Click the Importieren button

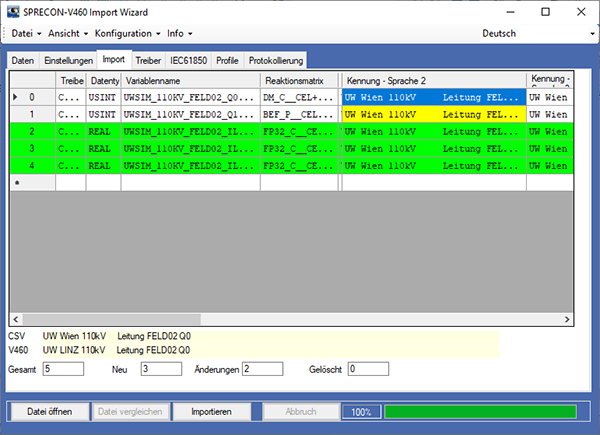click(211, 412)
